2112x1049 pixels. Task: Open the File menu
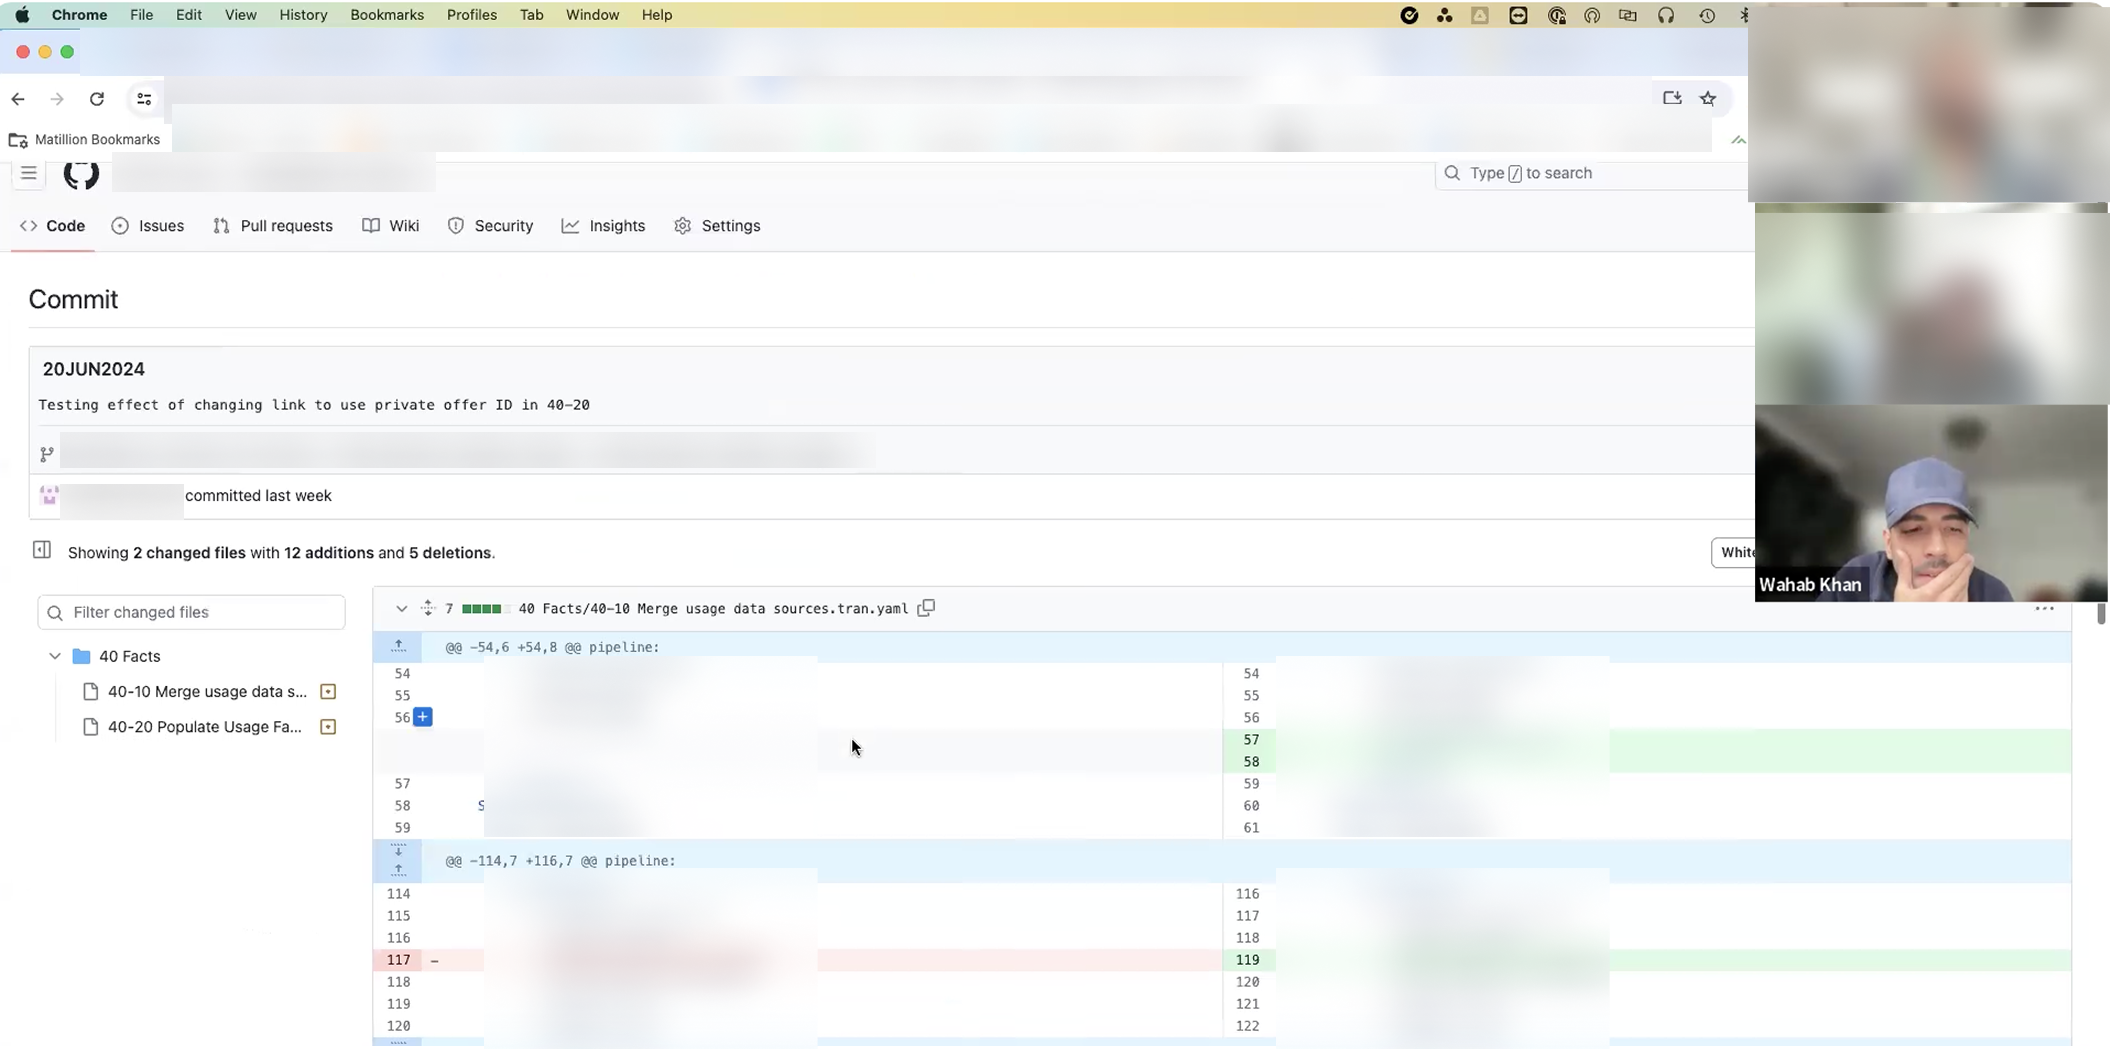[141, 15]
